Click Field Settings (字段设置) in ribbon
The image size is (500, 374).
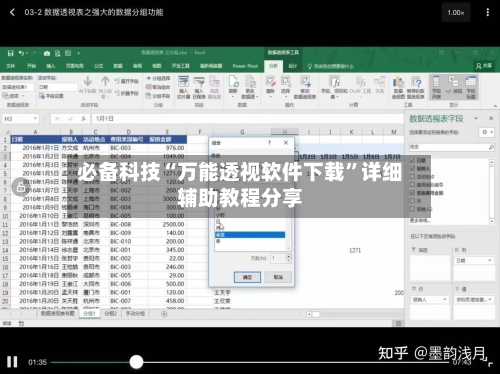[x=51, y=96]
